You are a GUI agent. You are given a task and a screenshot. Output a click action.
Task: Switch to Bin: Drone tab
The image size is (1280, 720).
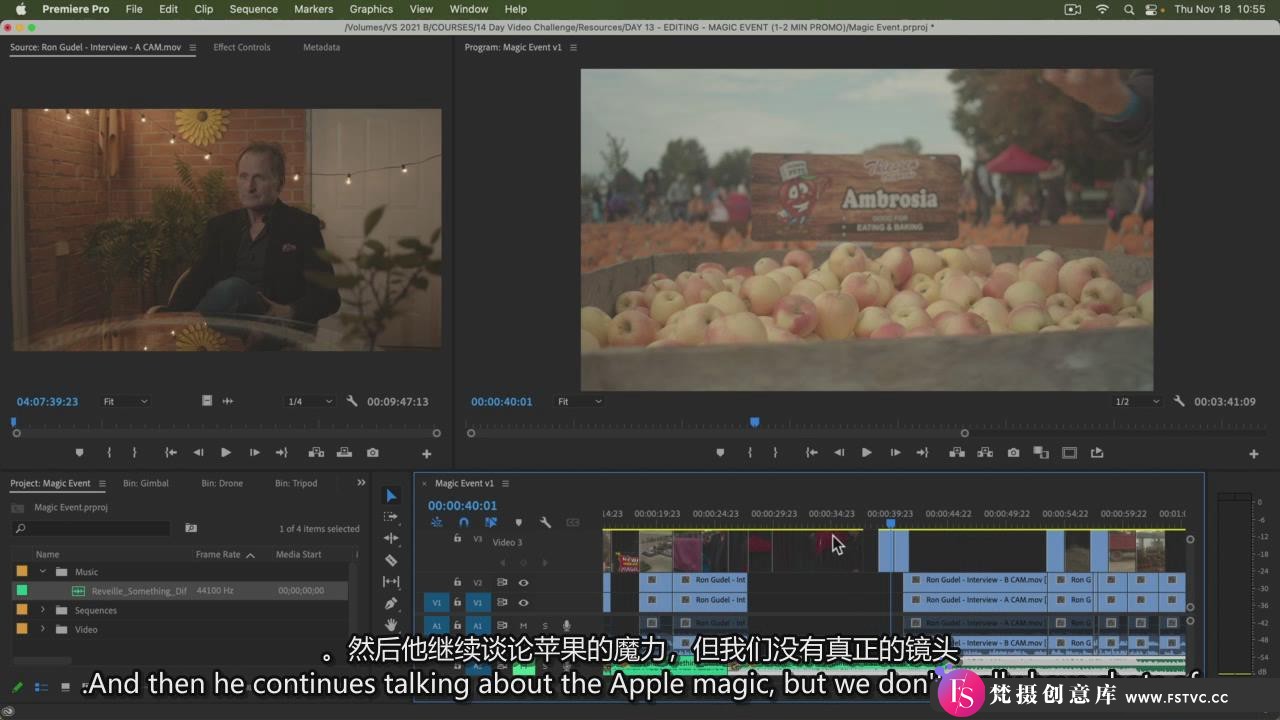tap(222, 483)
